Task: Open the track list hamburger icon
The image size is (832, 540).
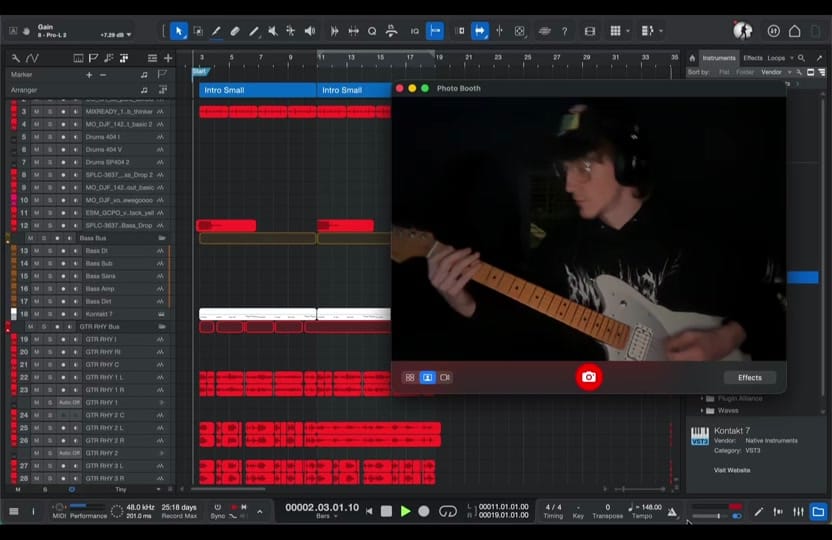Action: (152, 58)
